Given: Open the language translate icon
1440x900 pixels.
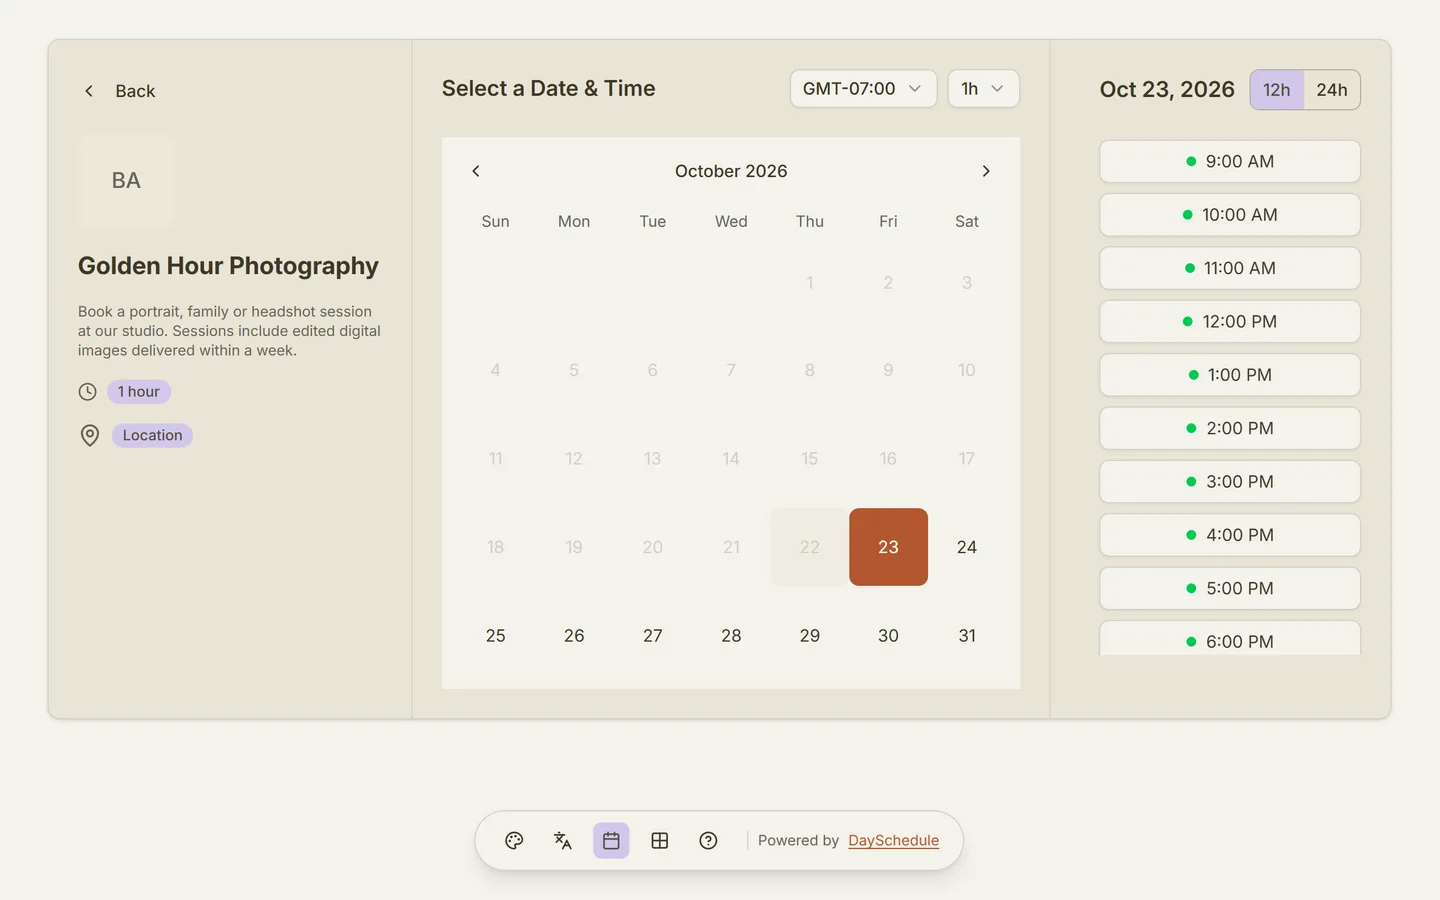Looking at the screenshot, I should [563, 841].
